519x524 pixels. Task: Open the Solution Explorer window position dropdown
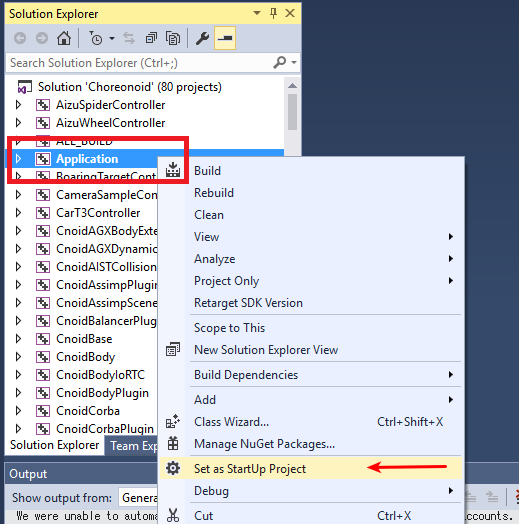point(257,13)
